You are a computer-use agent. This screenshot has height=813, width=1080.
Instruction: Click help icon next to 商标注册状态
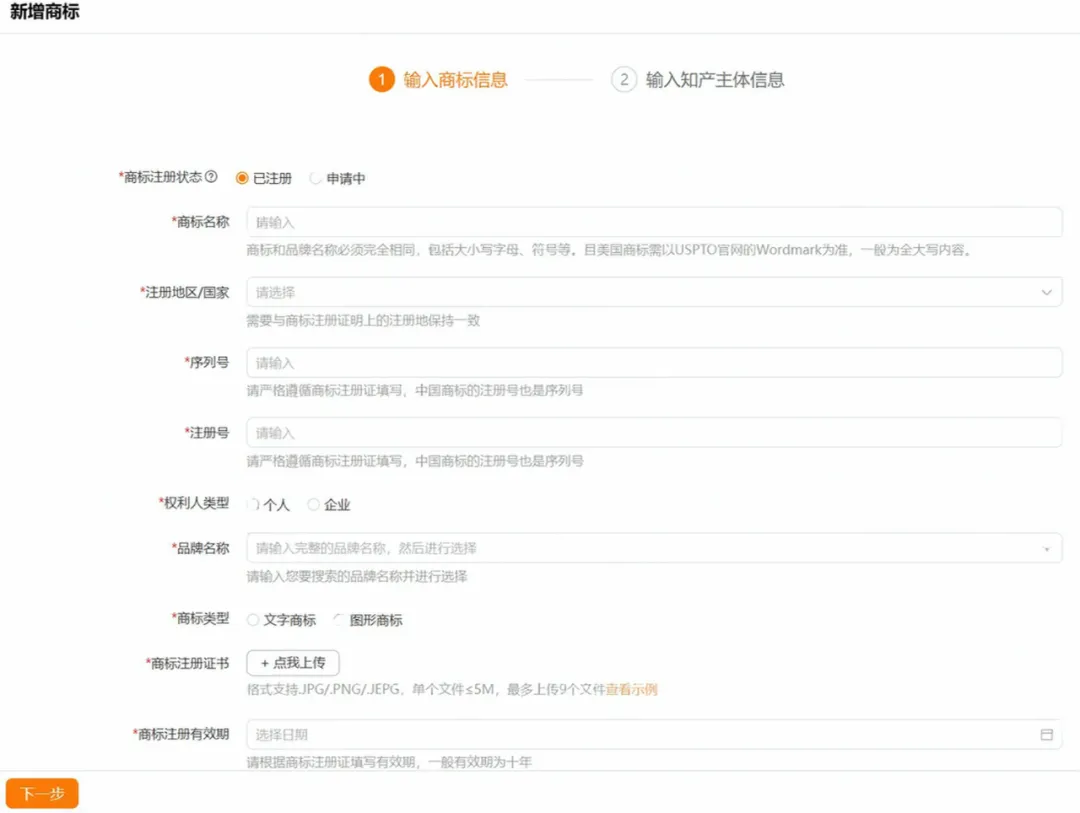coord(211,176)
